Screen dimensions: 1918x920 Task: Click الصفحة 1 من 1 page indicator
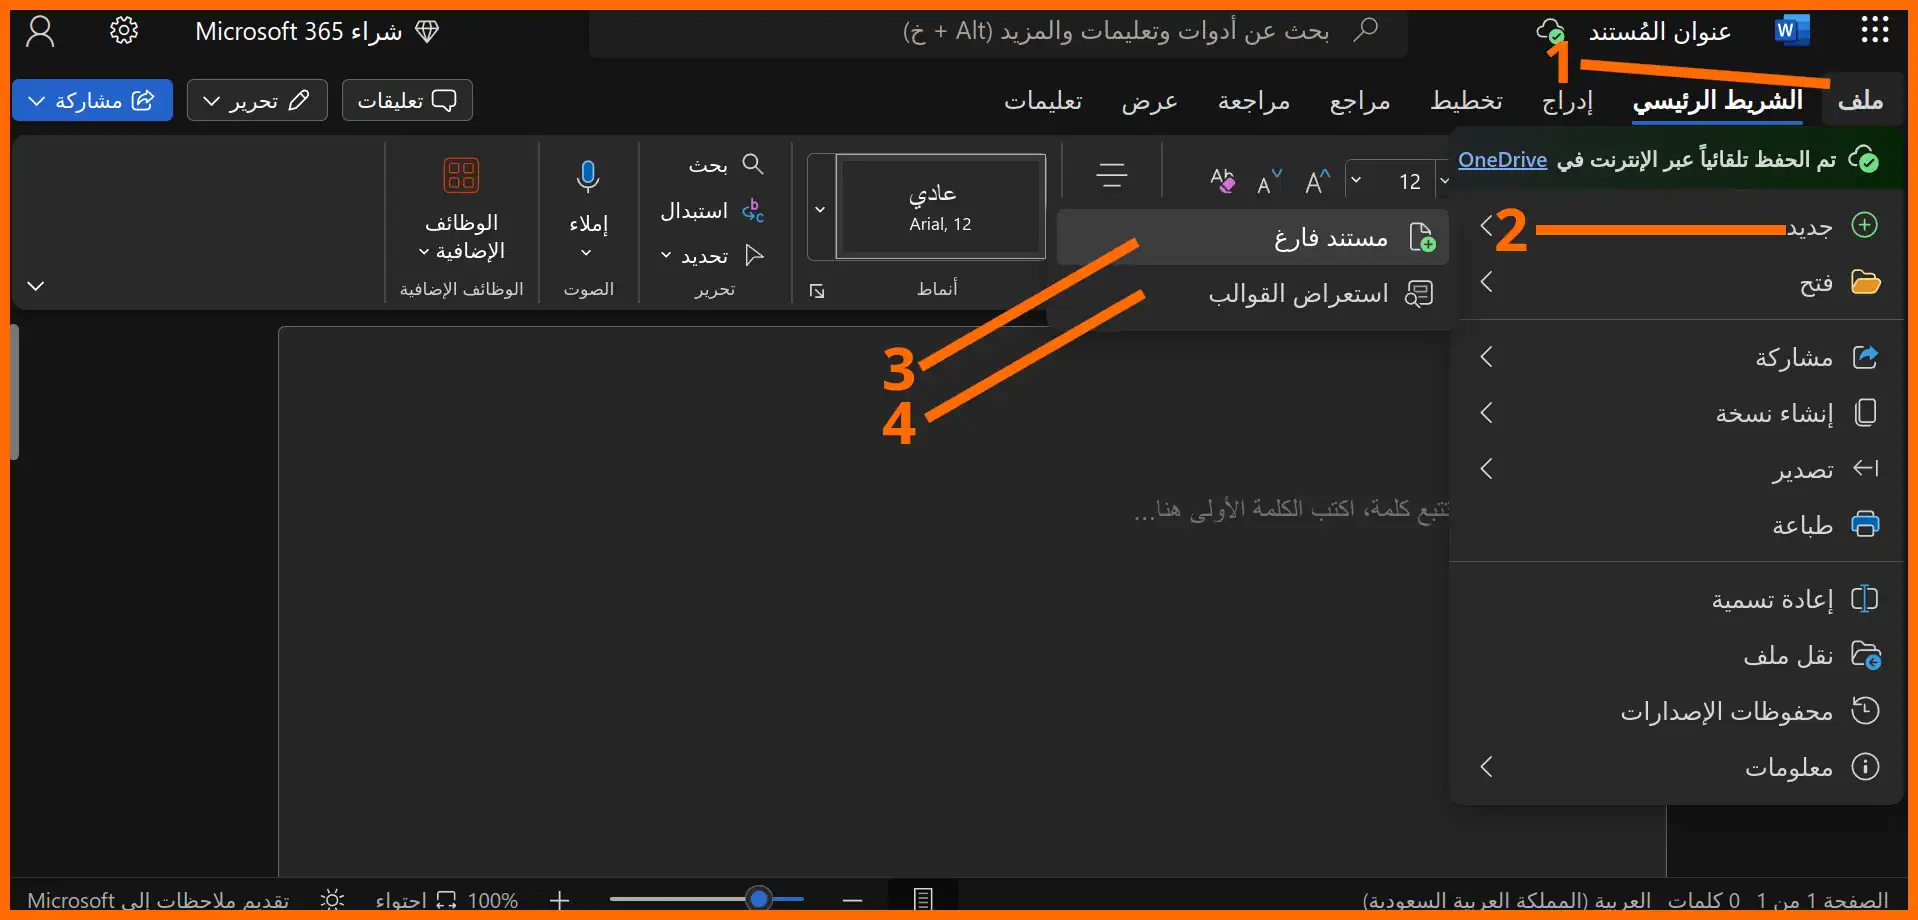(x=1822, y=901)
